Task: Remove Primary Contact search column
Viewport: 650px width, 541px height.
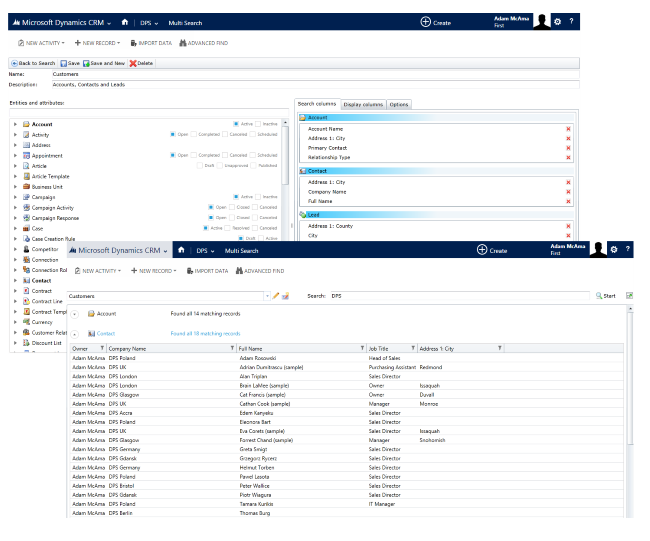Action: [x=568, y=148]
